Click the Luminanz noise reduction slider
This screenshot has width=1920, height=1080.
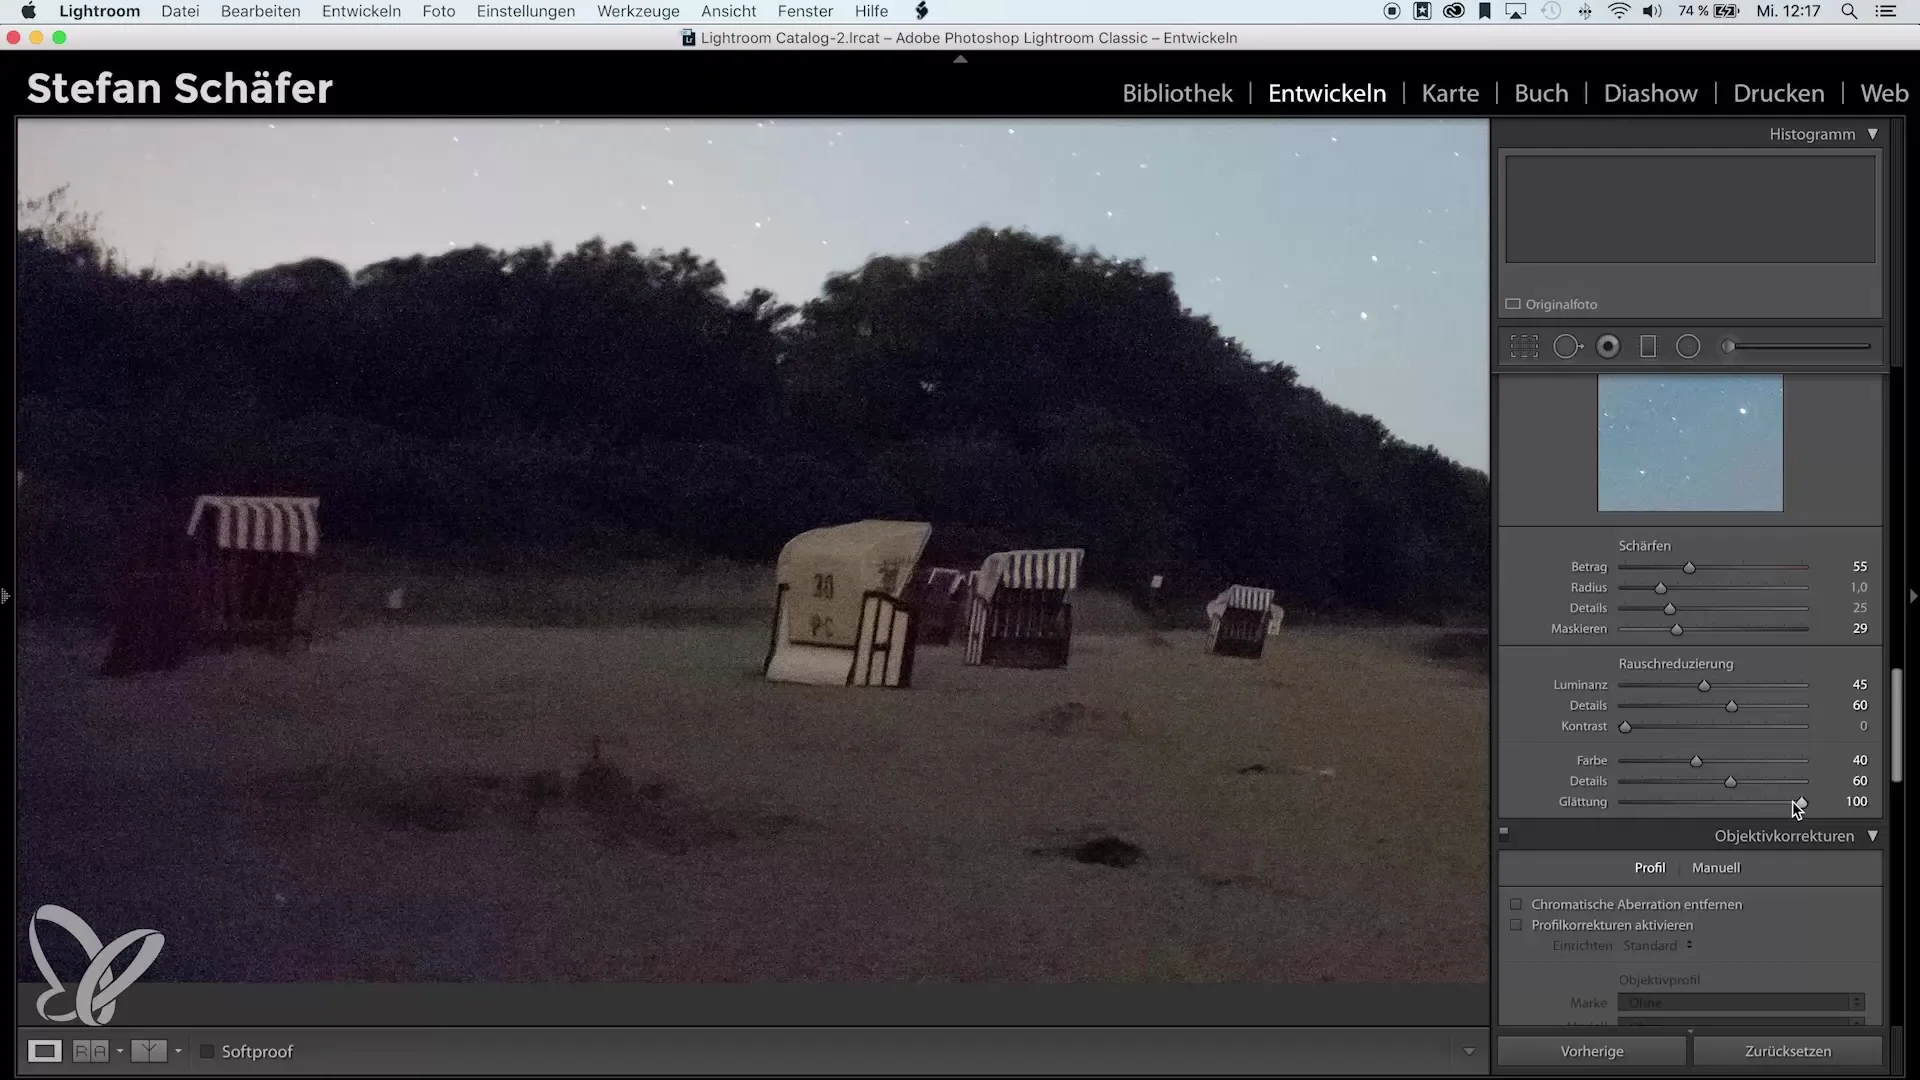(1704, 686)
